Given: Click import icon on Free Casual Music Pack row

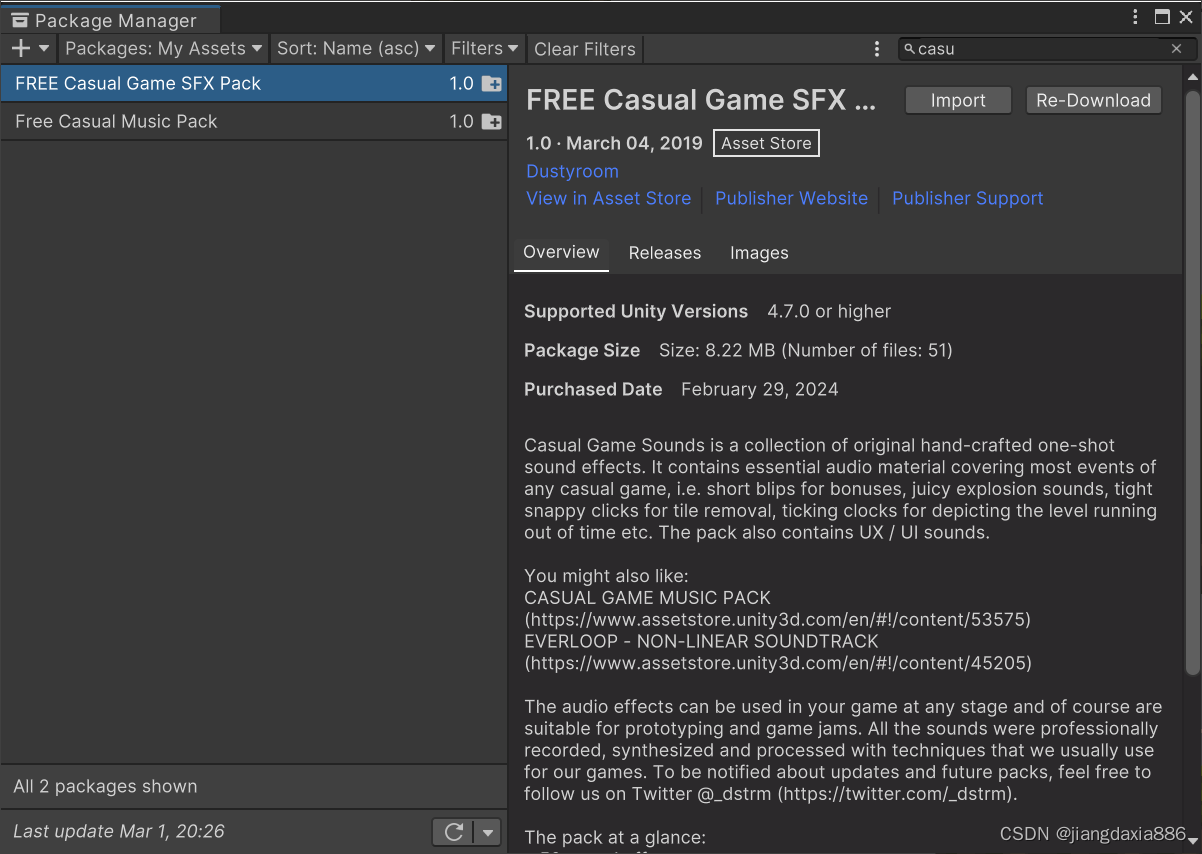Looking at the screenshot, I should [x=492, y=122].
